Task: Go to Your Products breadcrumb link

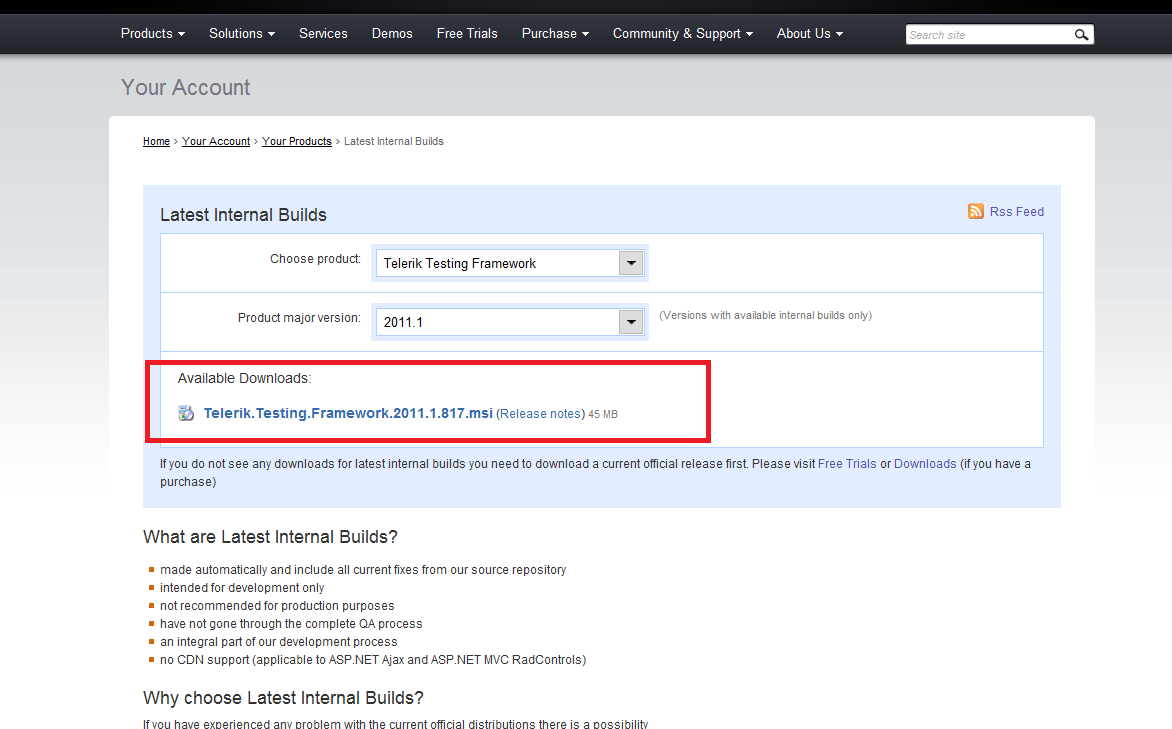Action: pos(297,141)
